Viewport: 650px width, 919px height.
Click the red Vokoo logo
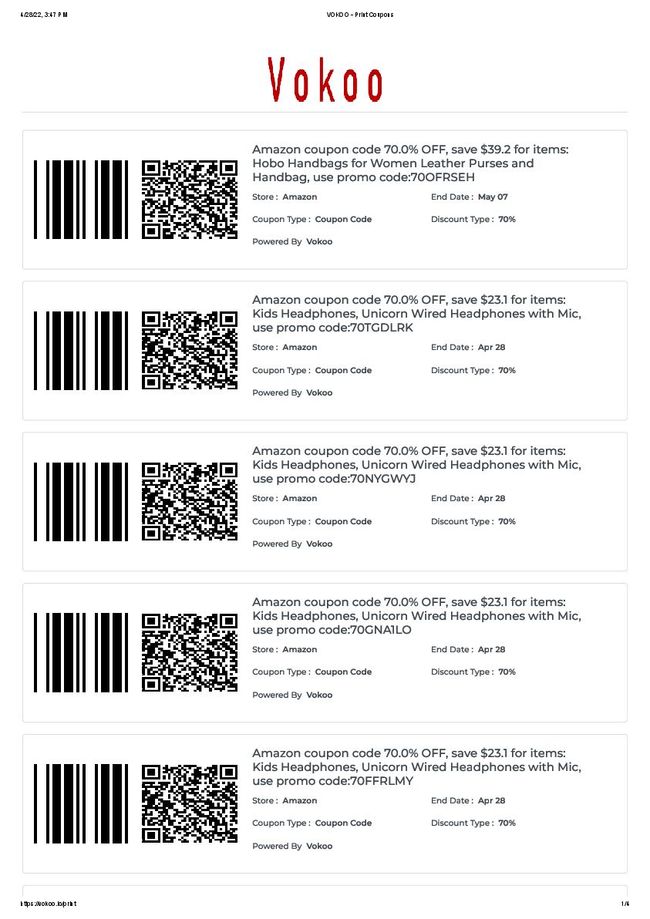coord(325,79)
